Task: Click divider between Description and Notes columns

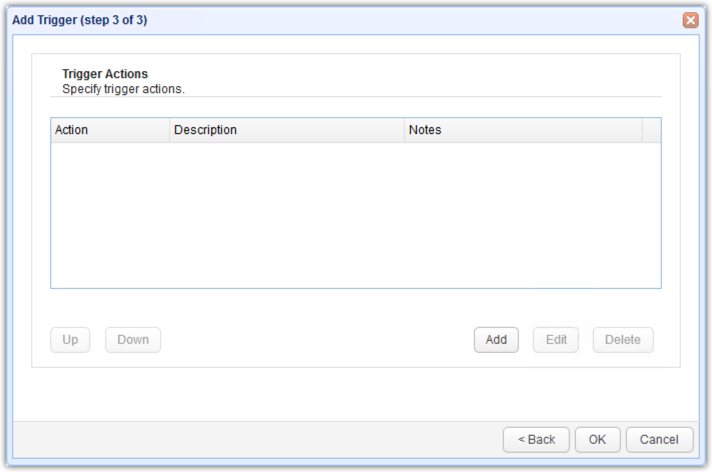Action: 404,130
